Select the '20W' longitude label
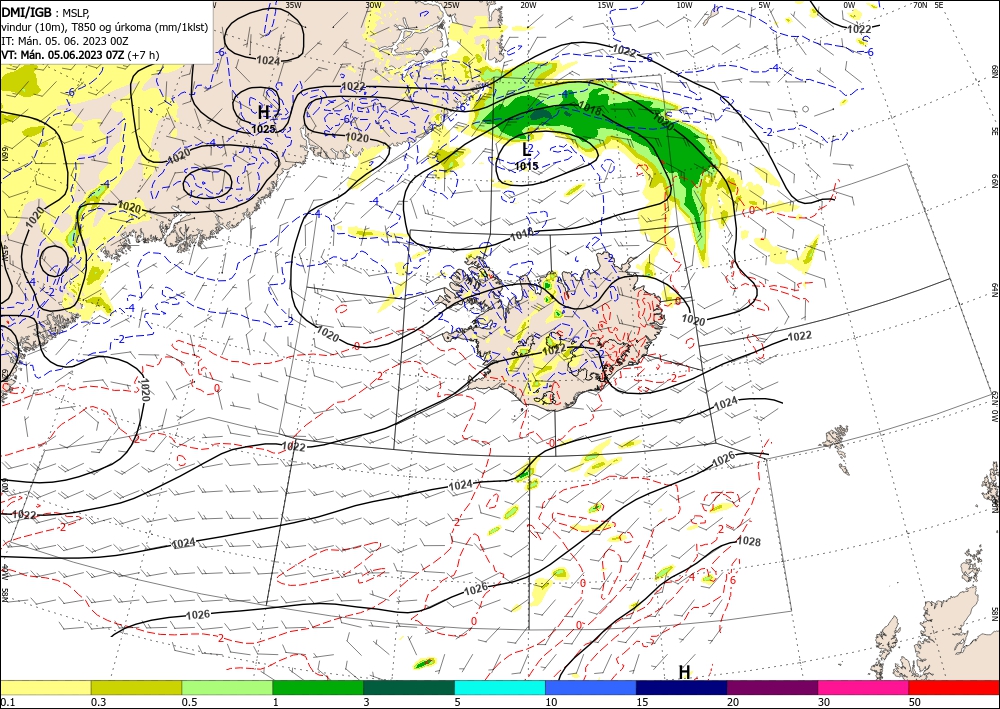The image size is (1000, 709). [x=528, y=5]
